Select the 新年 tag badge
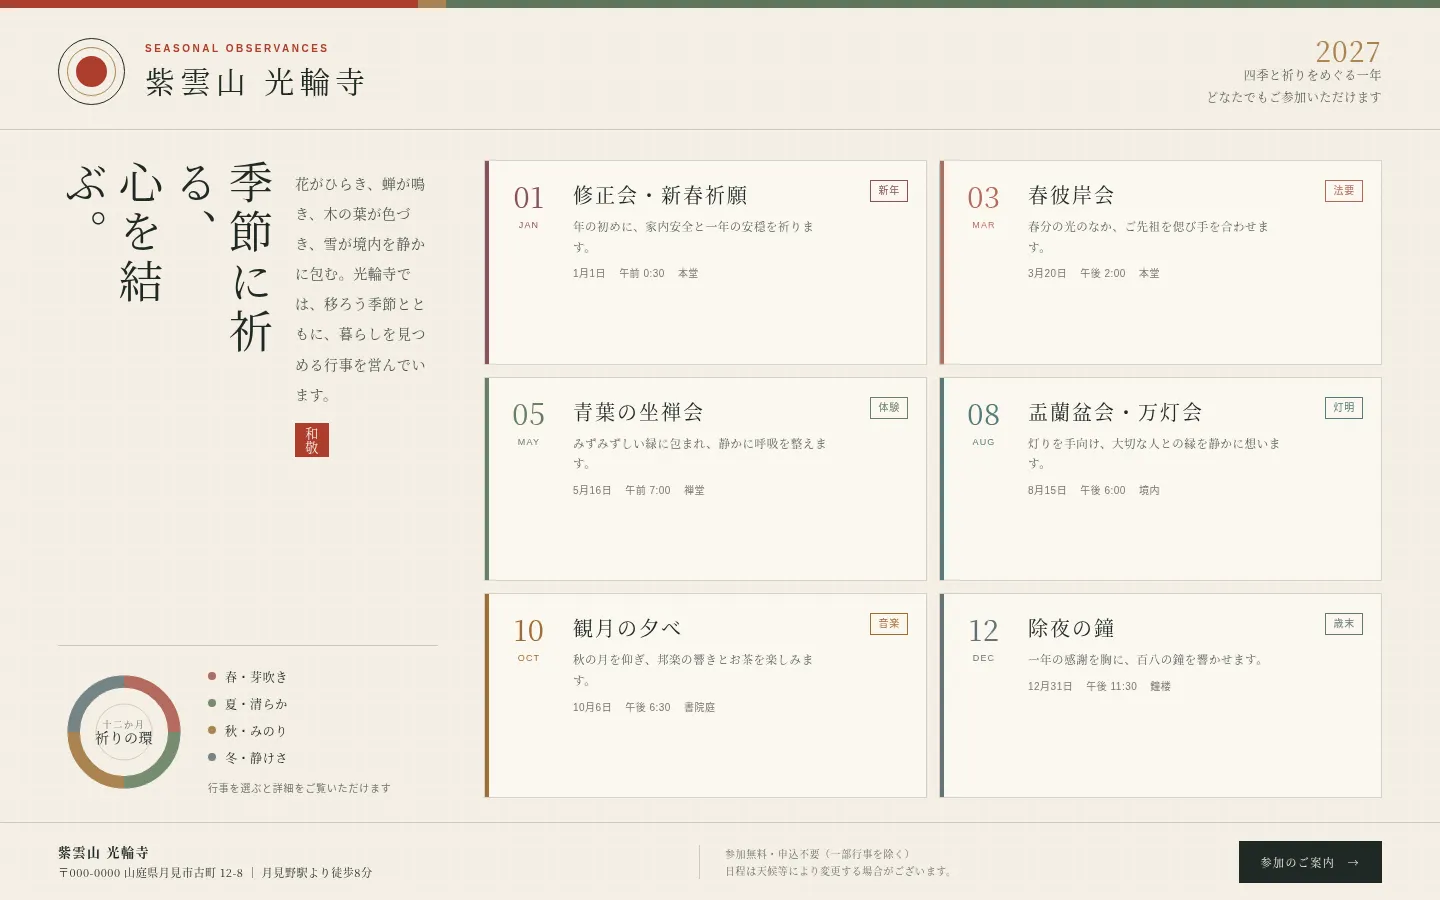Image resolution: width=1440 pixels, height=900 pixels. click(889, 191)
